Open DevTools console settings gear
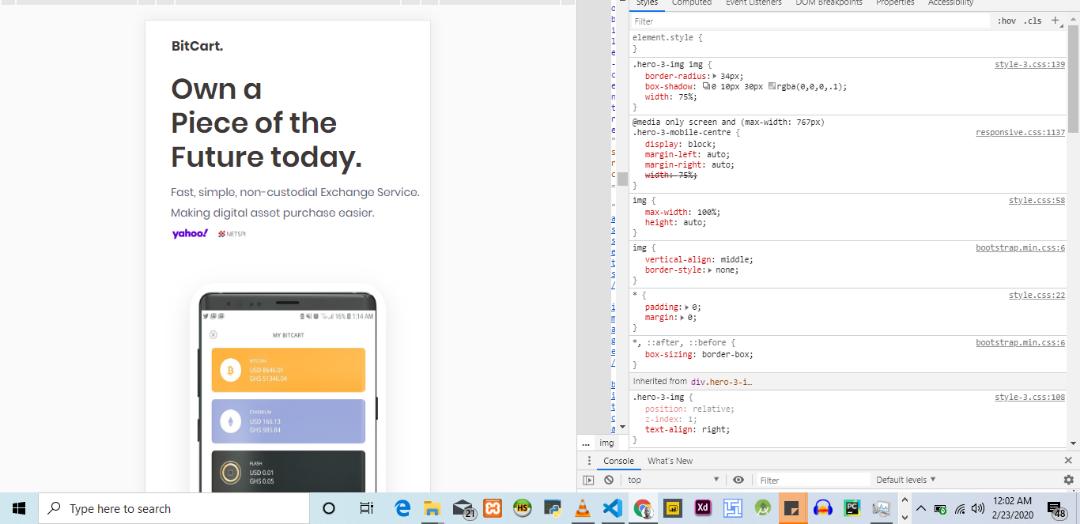The image size is (1080, 524). pyautogui.click(x=1068, y=480)
